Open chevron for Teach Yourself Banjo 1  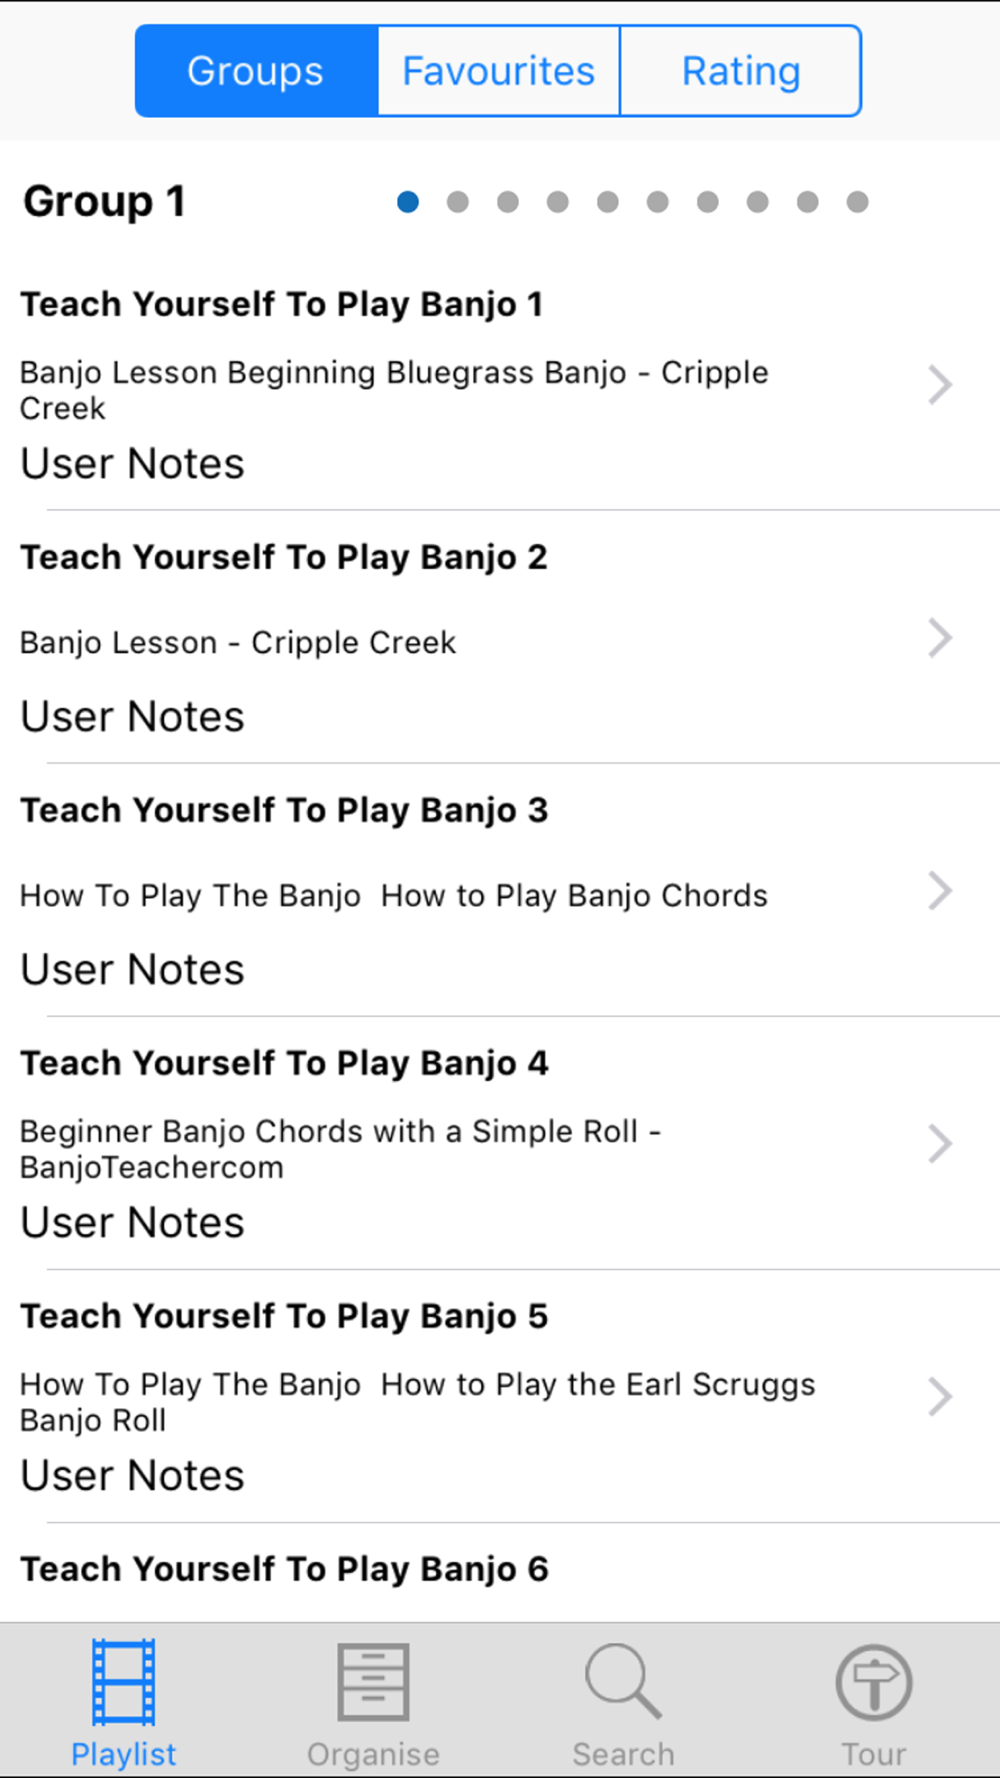coord(939,385)
